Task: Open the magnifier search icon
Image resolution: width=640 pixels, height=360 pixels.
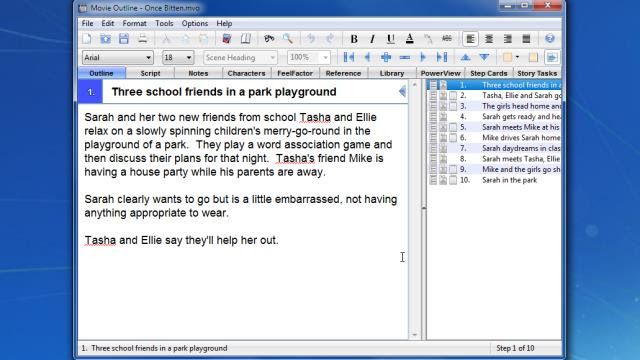Action: (x=288, y=39)
